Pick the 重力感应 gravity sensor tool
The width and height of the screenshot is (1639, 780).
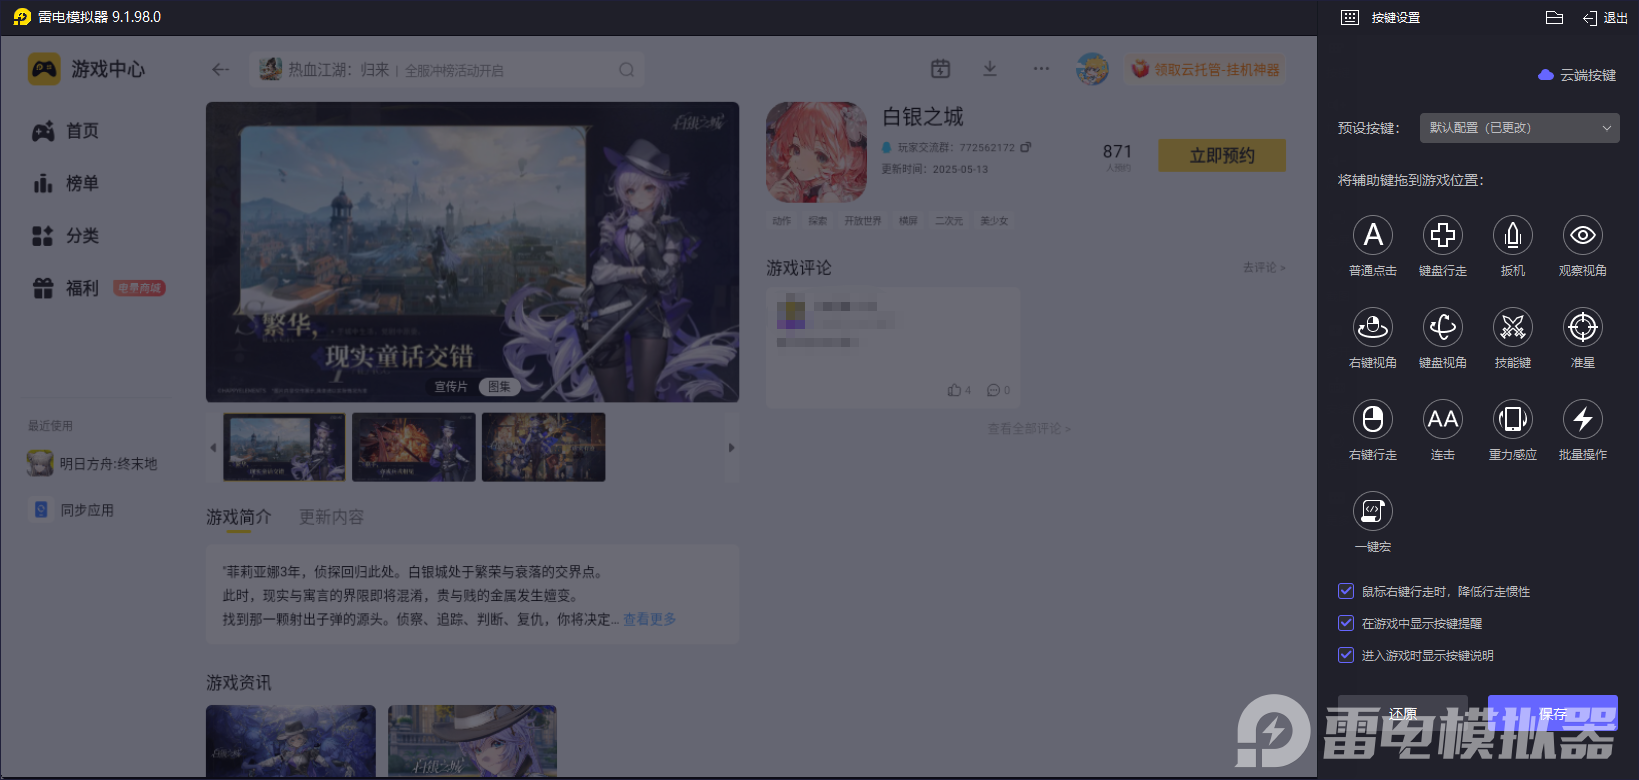pos(1513,419)
